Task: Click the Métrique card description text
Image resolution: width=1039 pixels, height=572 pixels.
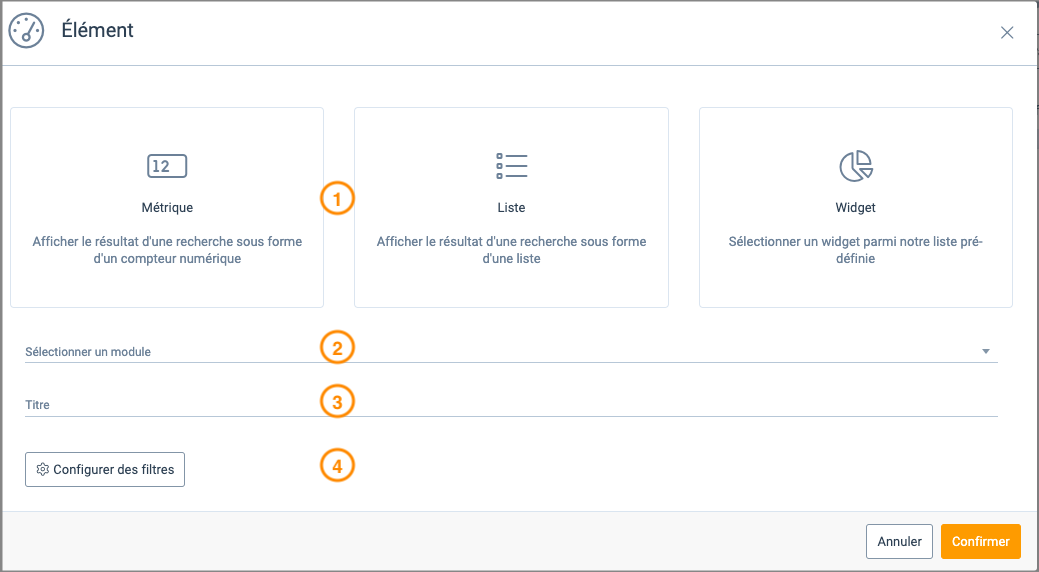Action: click(x=167, y=250)
